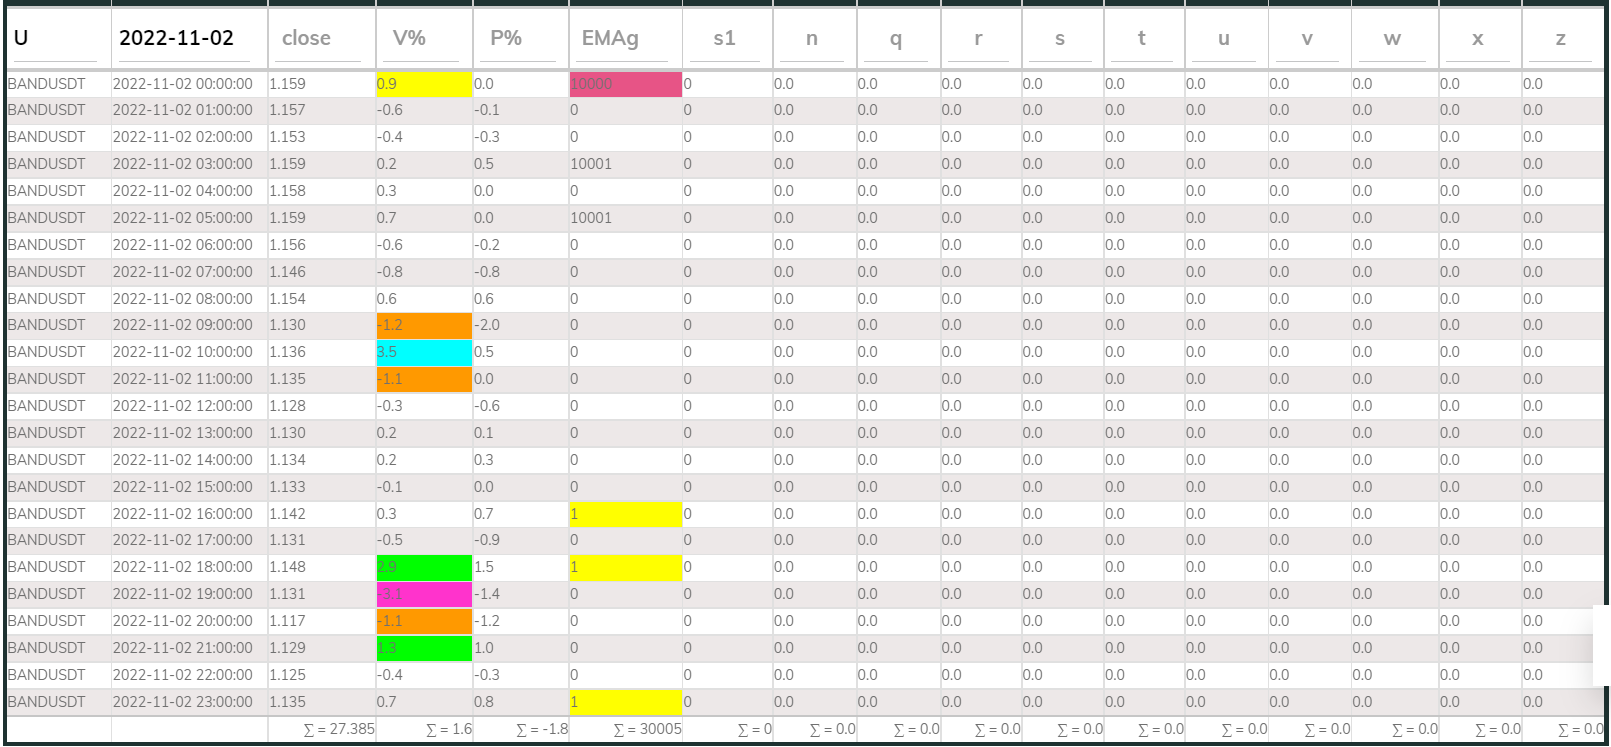Click the 2022-11-02 12:00:00 timestamp cell
Image resolution: width=1611 pixels, height=747 pixels.
point(190,406)
